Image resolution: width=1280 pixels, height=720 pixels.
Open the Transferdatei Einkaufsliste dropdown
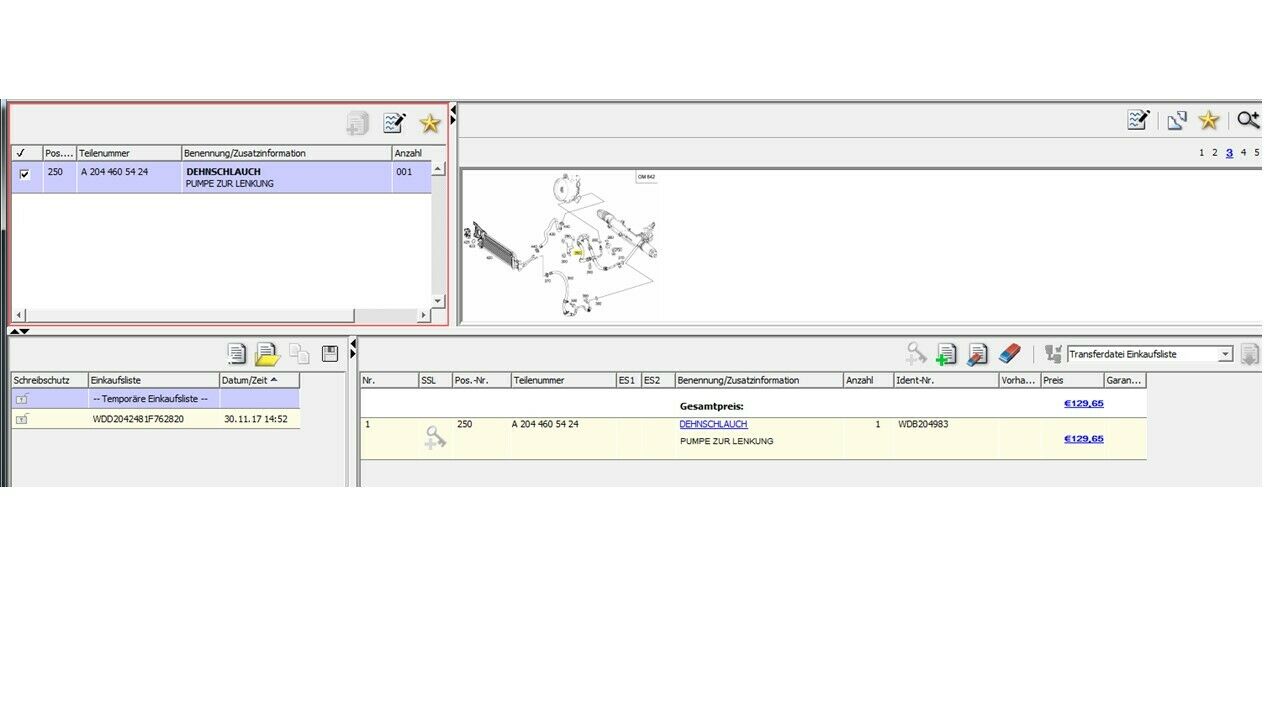pos(1225,354)
